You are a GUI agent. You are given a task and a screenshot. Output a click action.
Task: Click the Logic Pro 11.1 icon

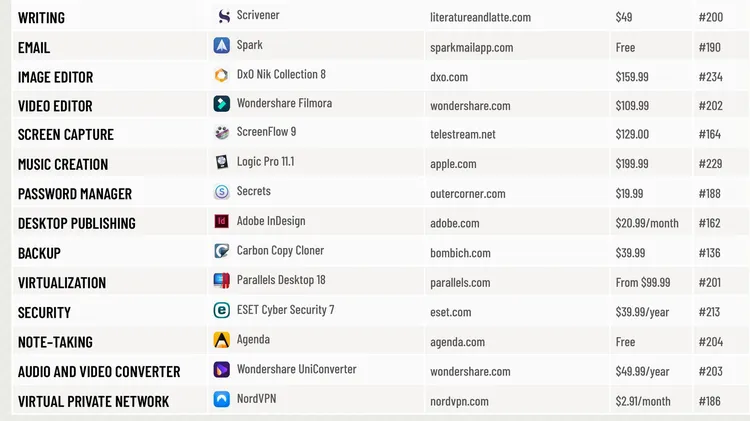pos(222,162)
